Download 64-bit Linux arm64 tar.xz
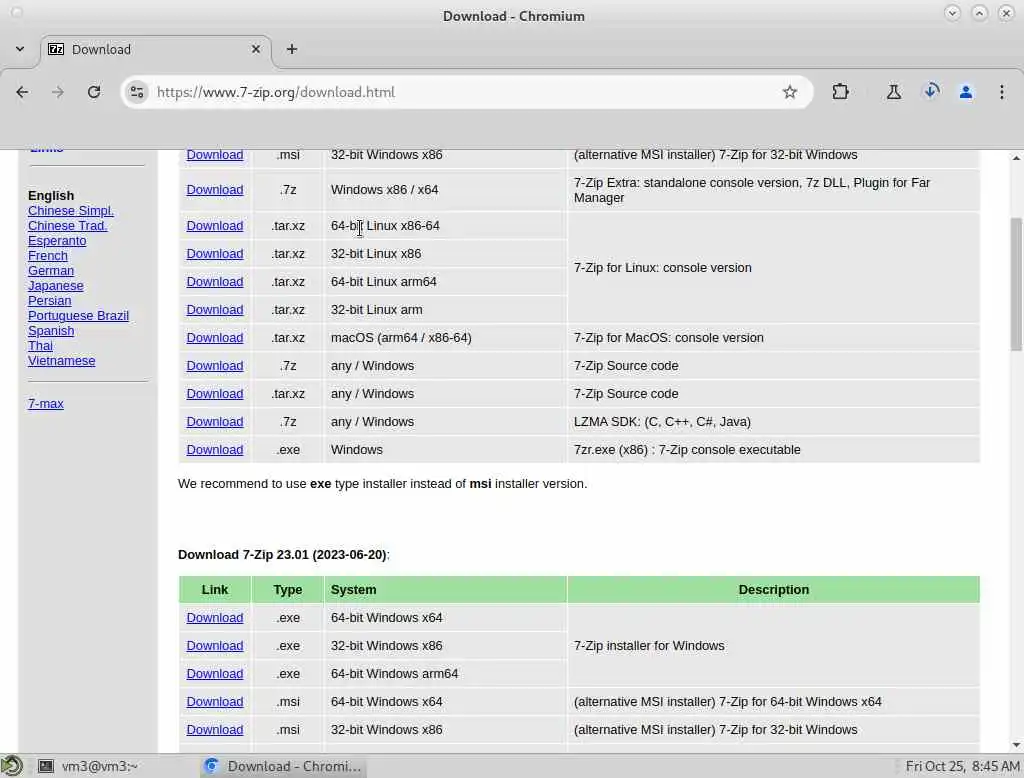This screenshot has height=778, width=1024. point(215,282)
